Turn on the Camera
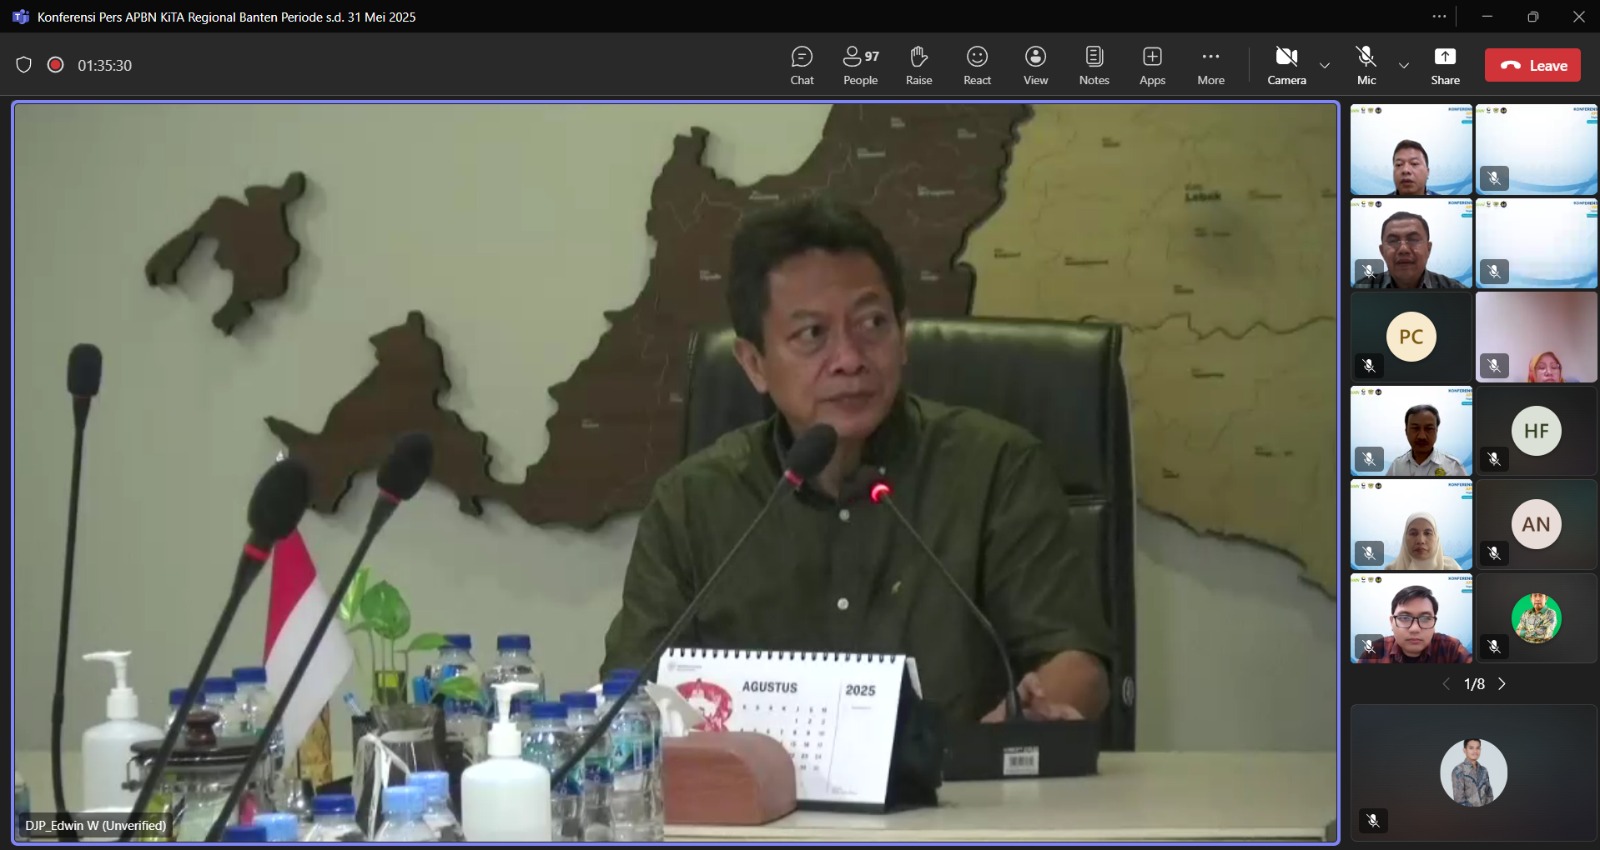The width and height of the screenshot is (1600, 850). click(1286, 65)
